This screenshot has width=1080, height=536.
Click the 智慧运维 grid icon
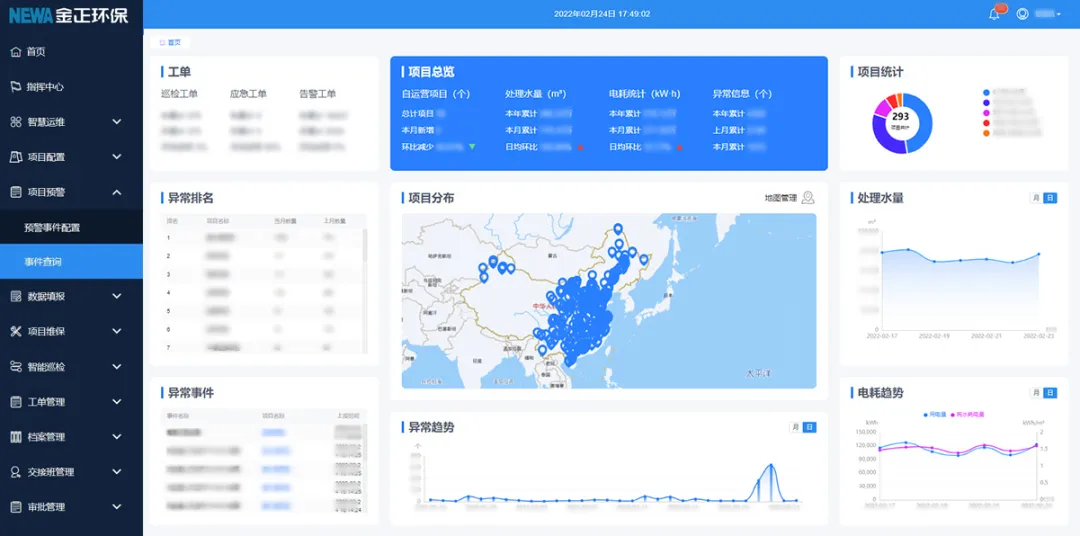pyautogui.click(x=16, y=122)
